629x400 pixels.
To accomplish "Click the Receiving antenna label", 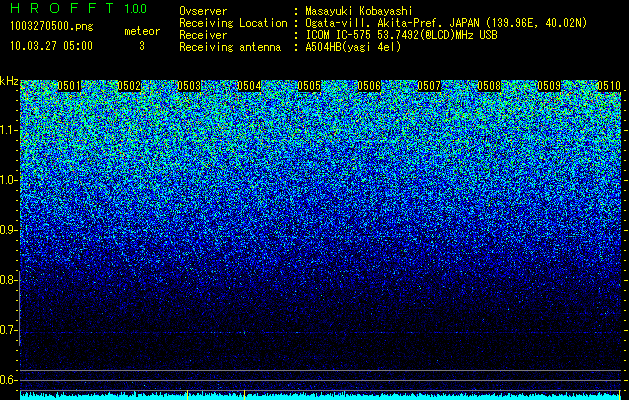I will click(x=230, y=47).
